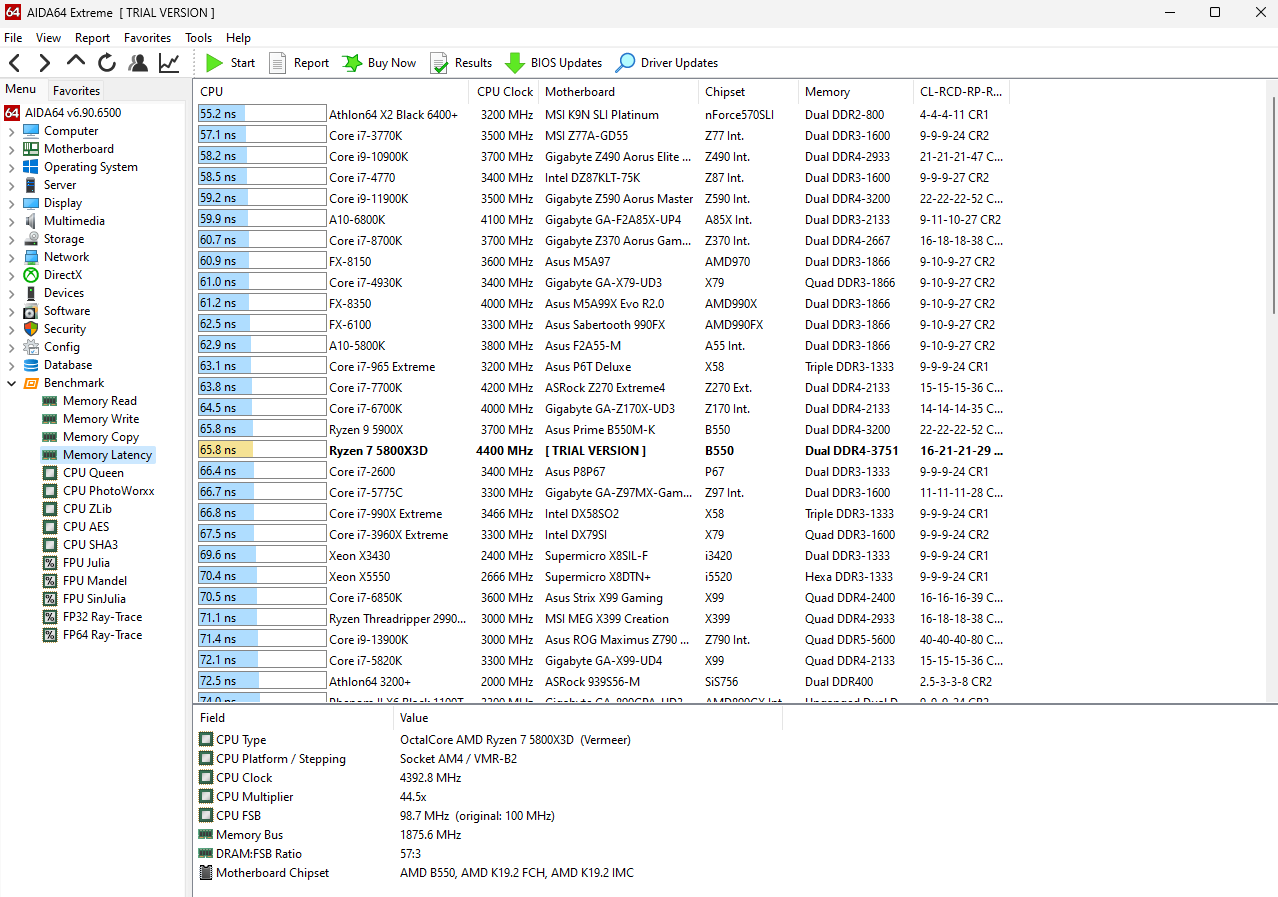
Task: Click the Report toolbar button
Action: (x=298, y=63)
